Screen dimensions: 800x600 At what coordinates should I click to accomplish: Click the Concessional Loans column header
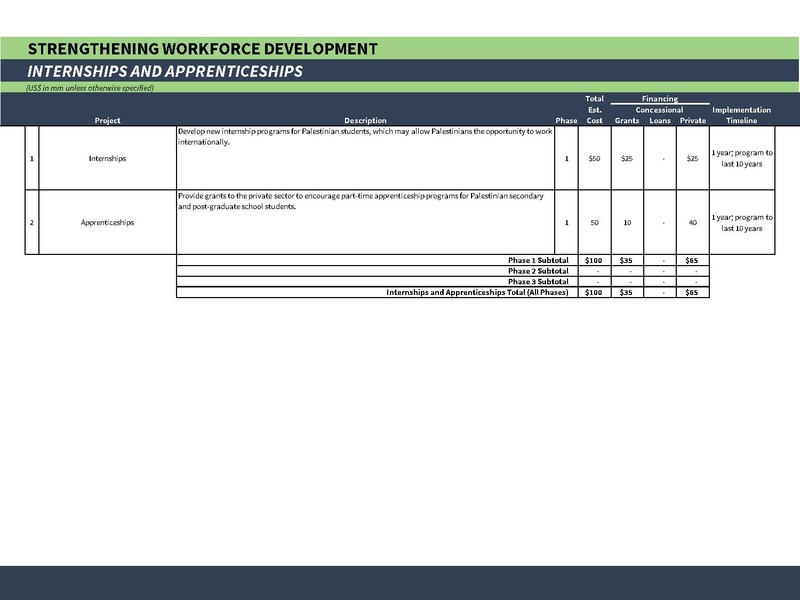660,115
